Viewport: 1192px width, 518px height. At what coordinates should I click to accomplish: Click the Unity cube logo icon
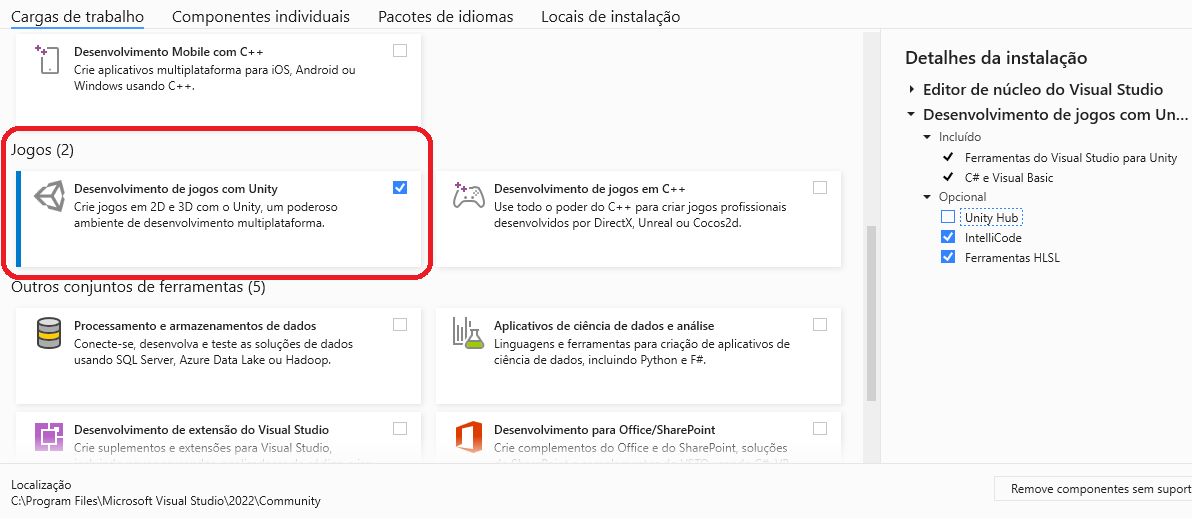tap(50, 196)
